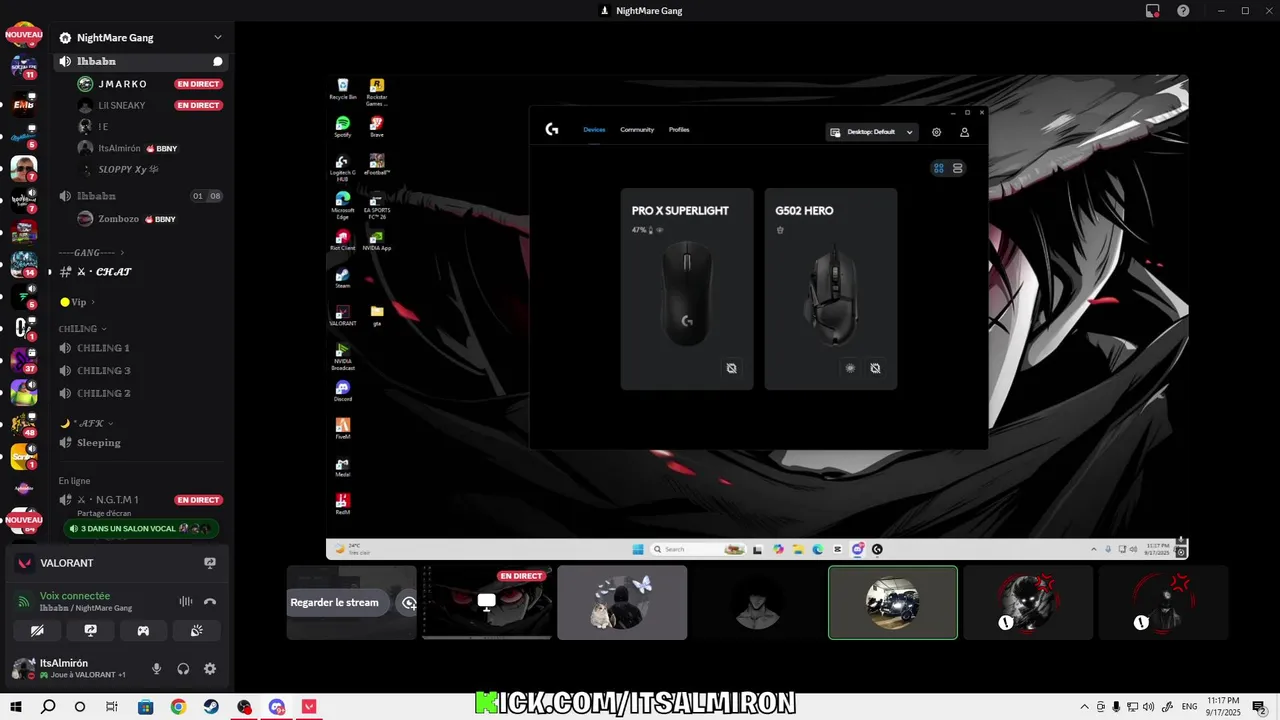1280x720 pixels.
Task: Open FiveM shortcut on streamed desktop
Action: tap(343, 428)
